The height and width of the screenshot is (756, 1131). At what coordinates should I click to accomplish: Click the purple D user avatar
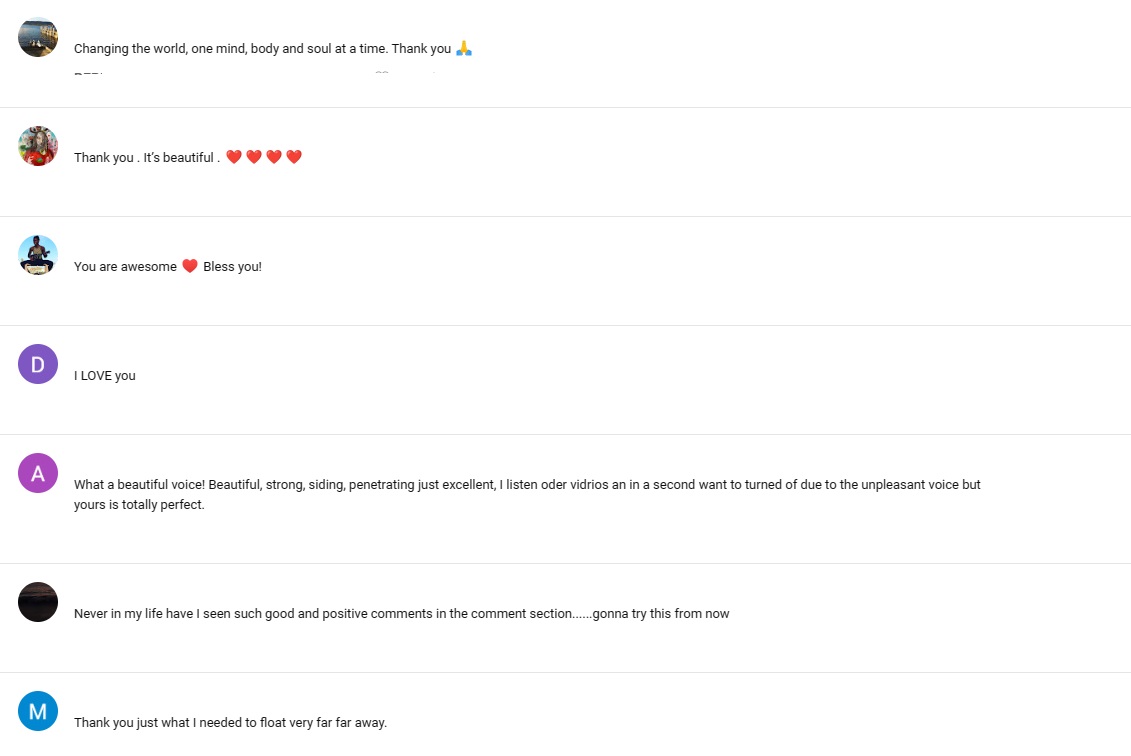38,364
